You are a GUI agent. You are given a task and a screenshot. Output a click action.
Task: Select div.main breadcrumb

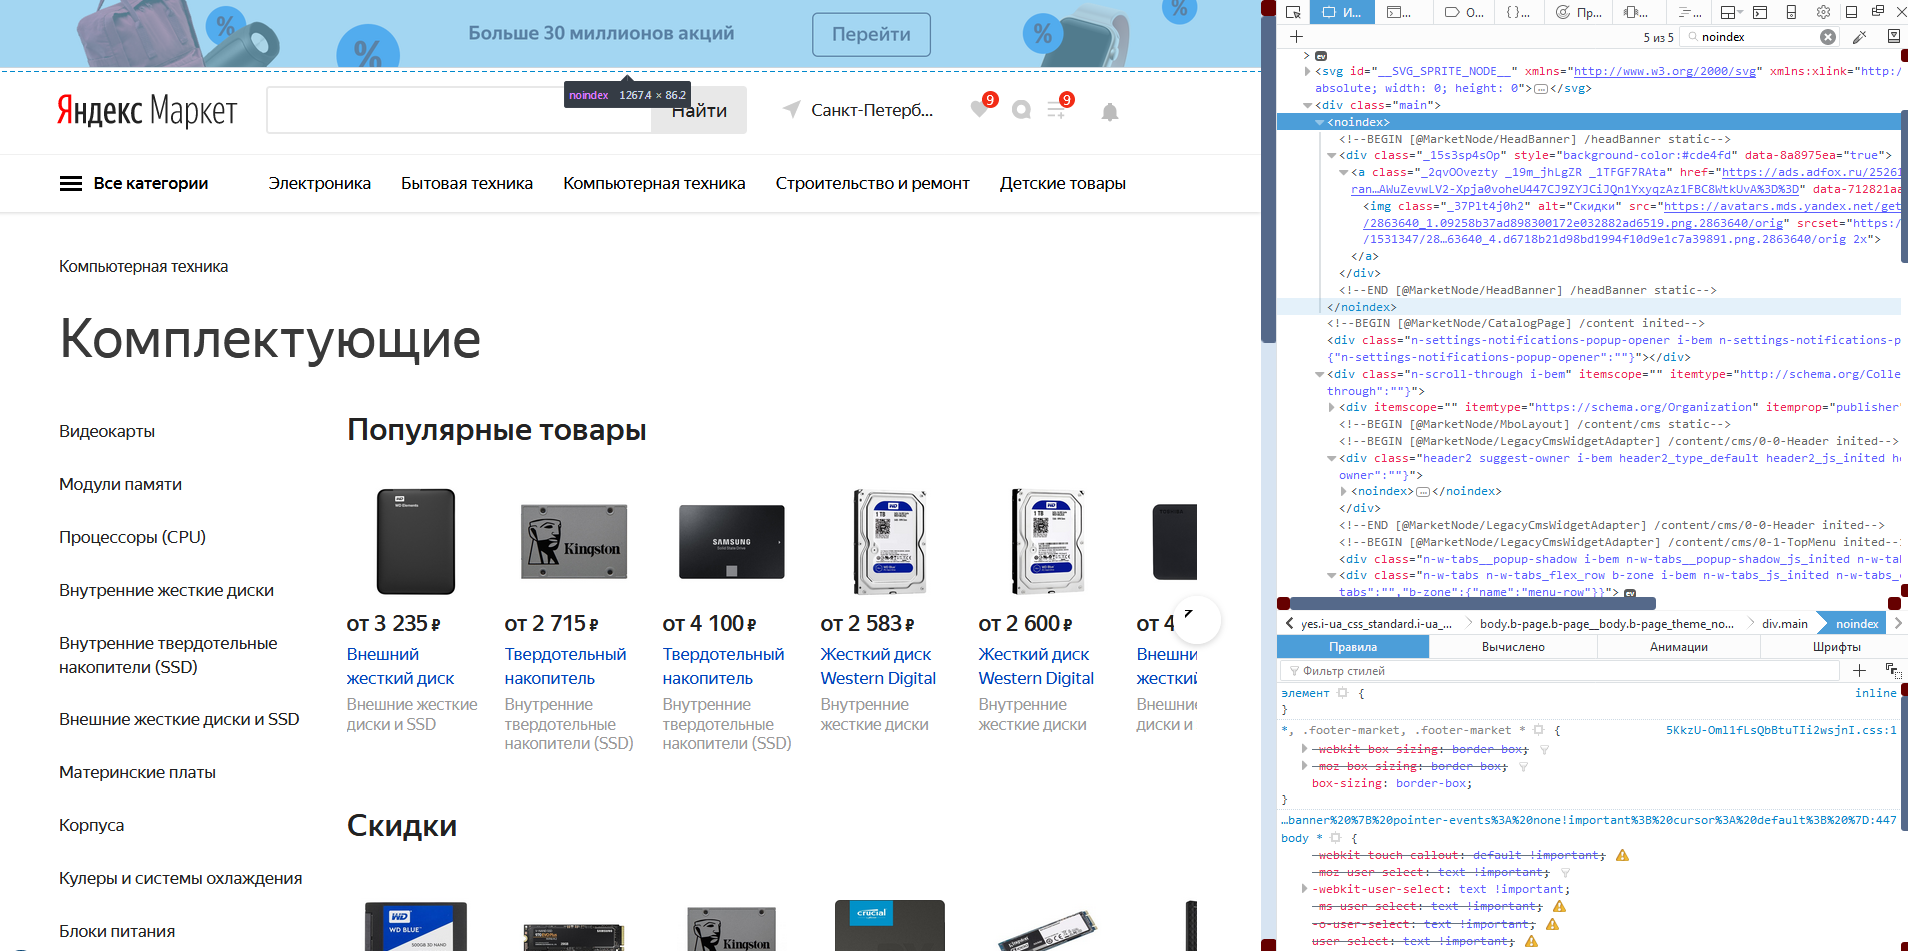click(1784, 624)
